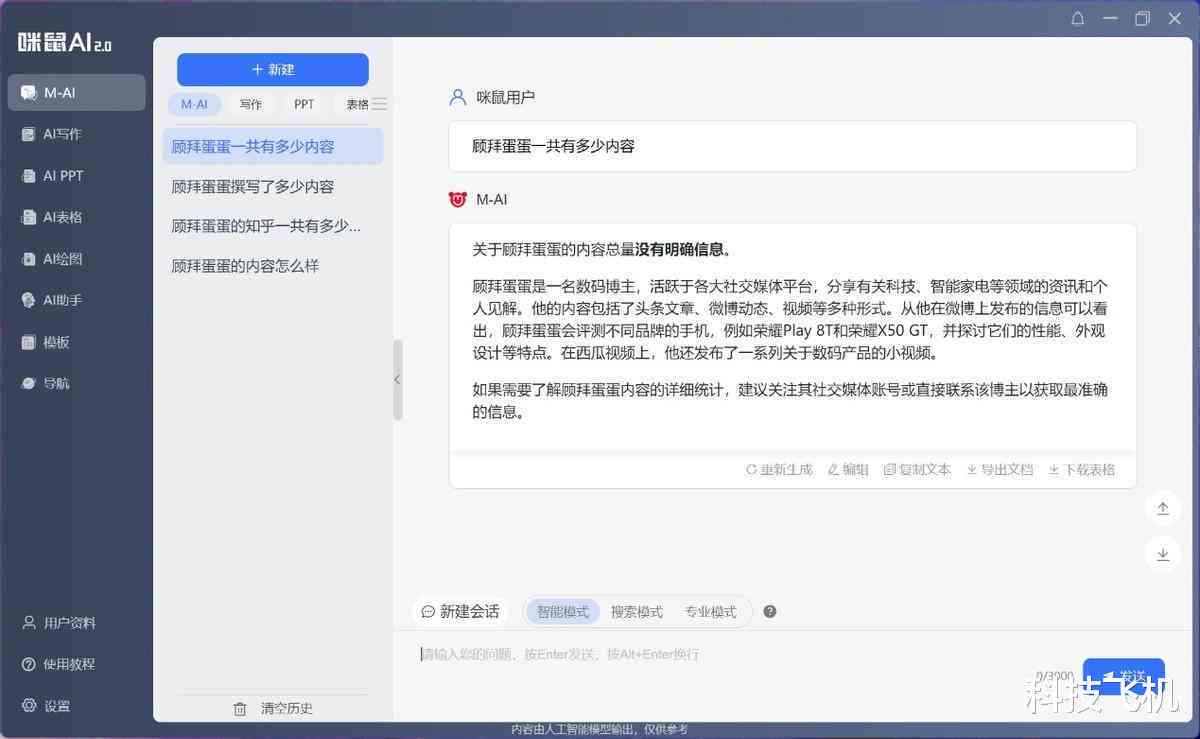This screenshot has height=739, width=1200.
Task: Click the 发送 send button
Action: click(1124, 676)
